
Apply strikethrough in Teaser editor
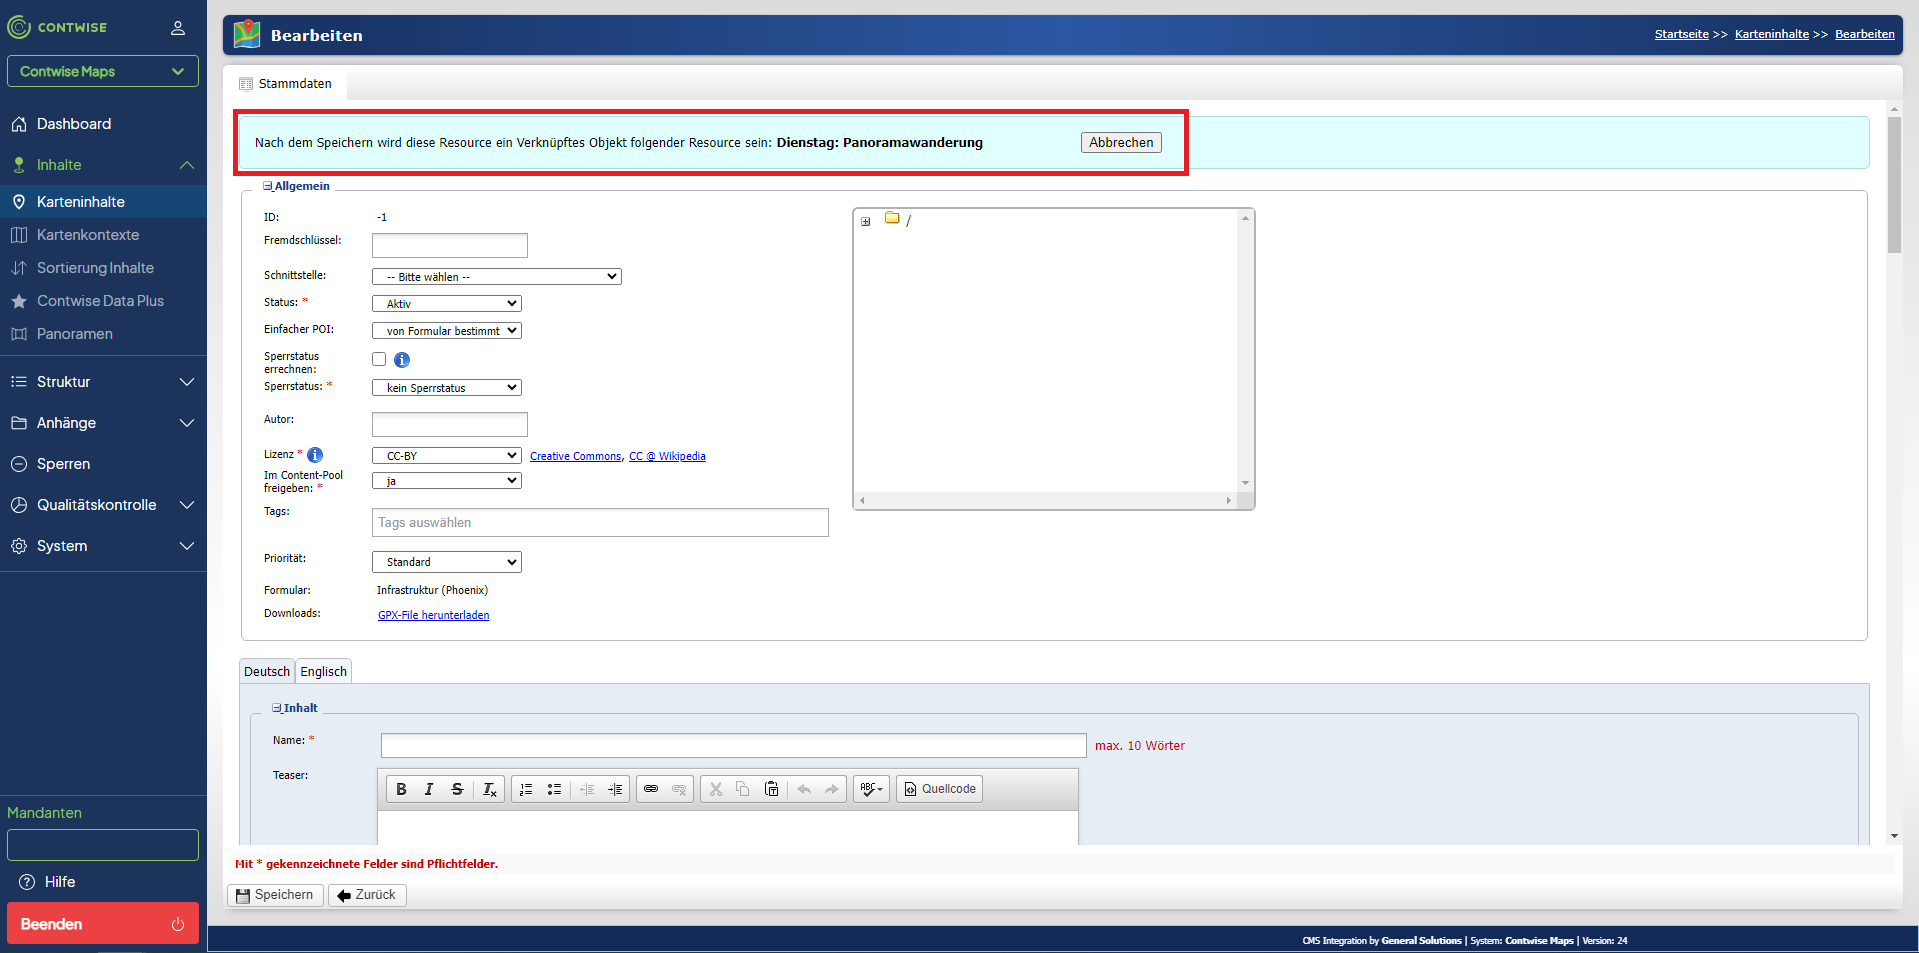(x=457, y=789)
